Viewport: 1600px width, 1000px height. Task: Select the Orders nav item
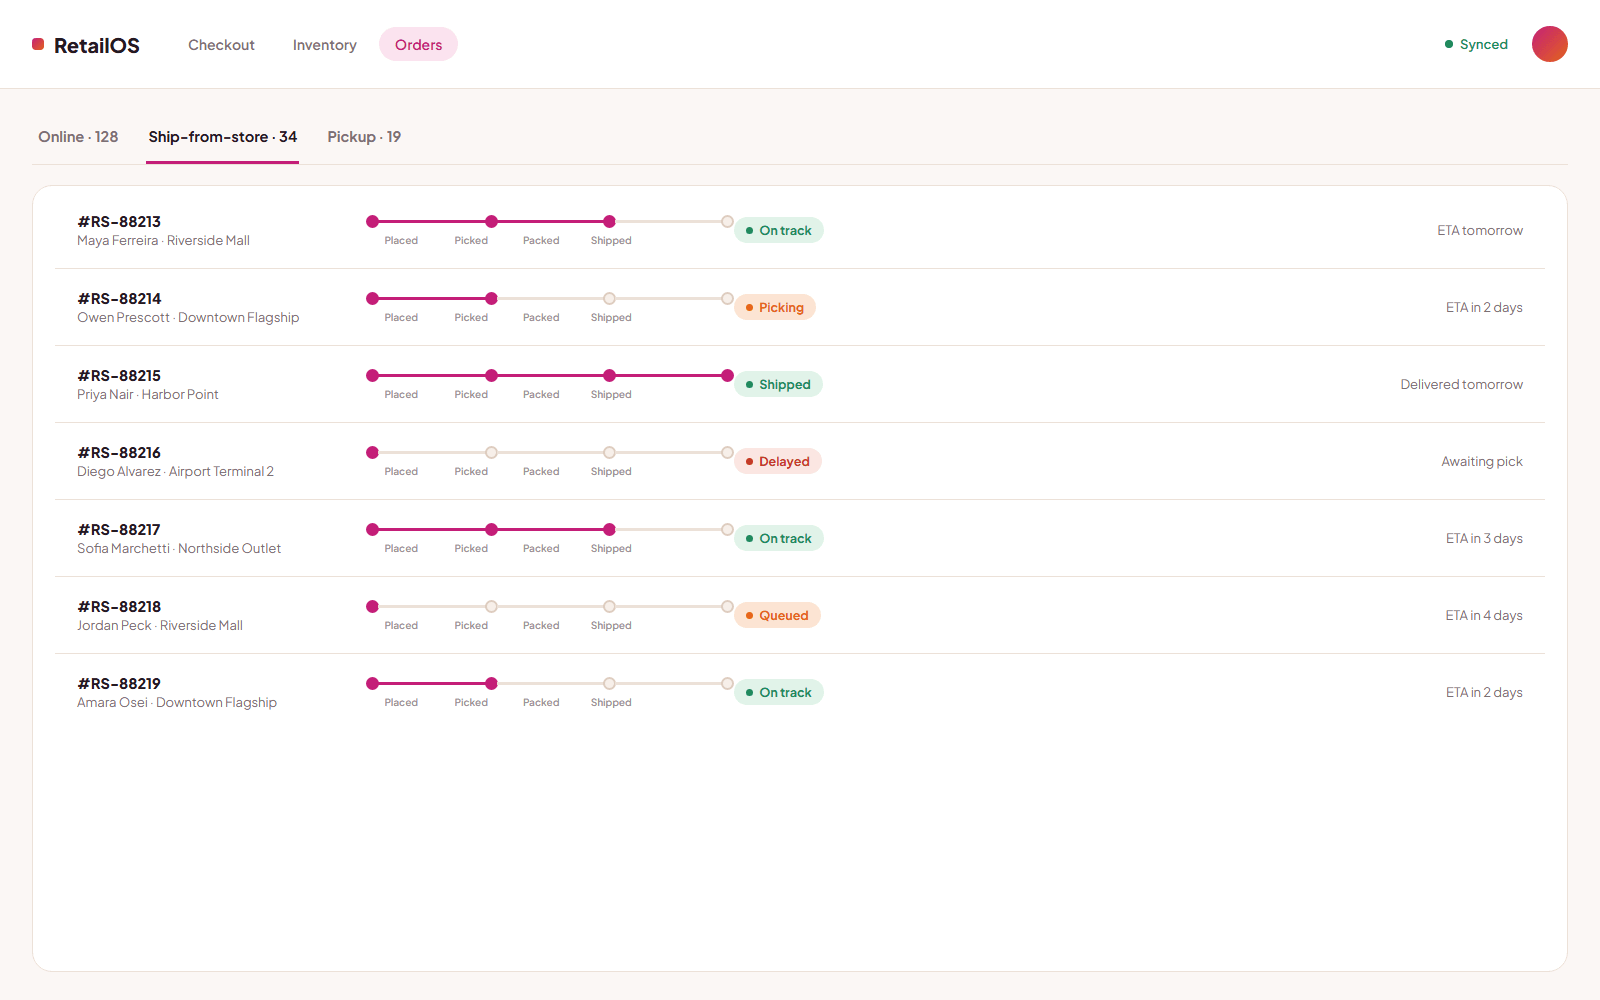point(418,45)
